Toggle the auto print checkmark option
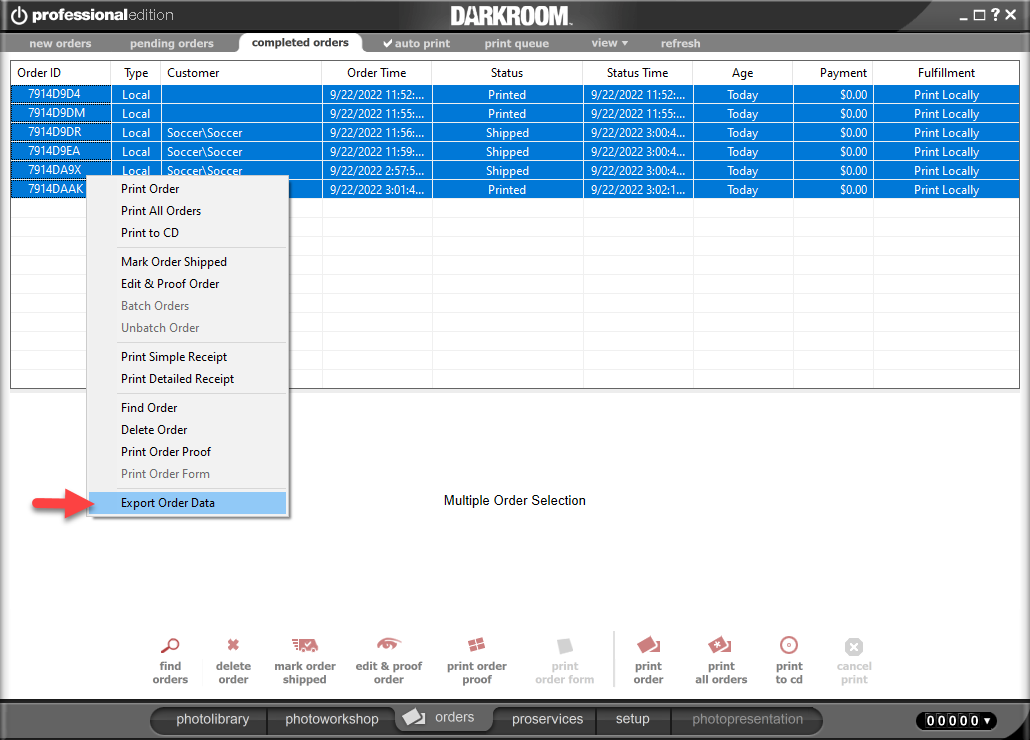Screen dimensions: 1030x740 click(416, 43)
